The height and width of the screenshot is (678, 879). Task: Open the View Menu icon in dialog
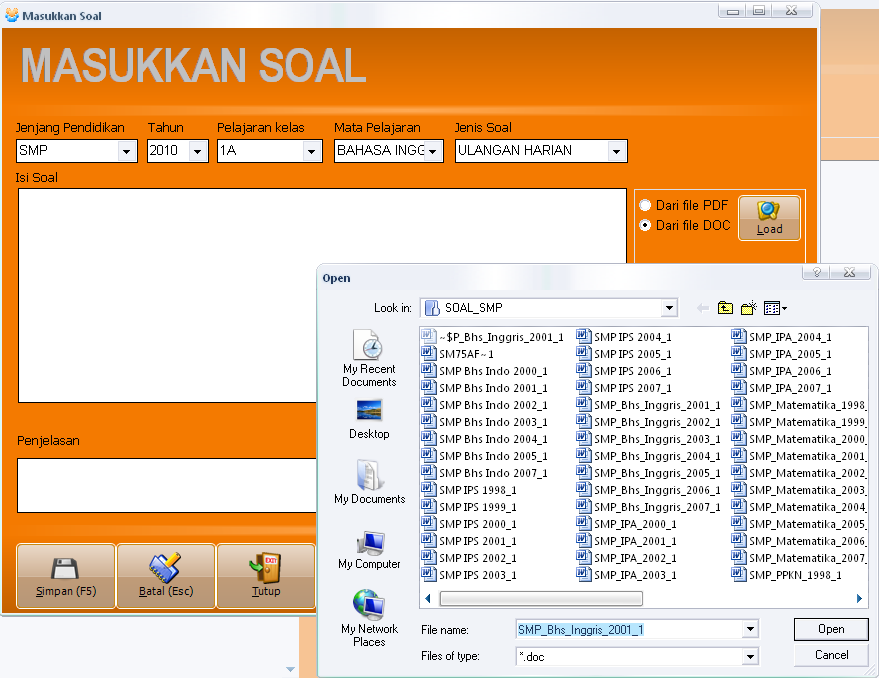(772, 307)
